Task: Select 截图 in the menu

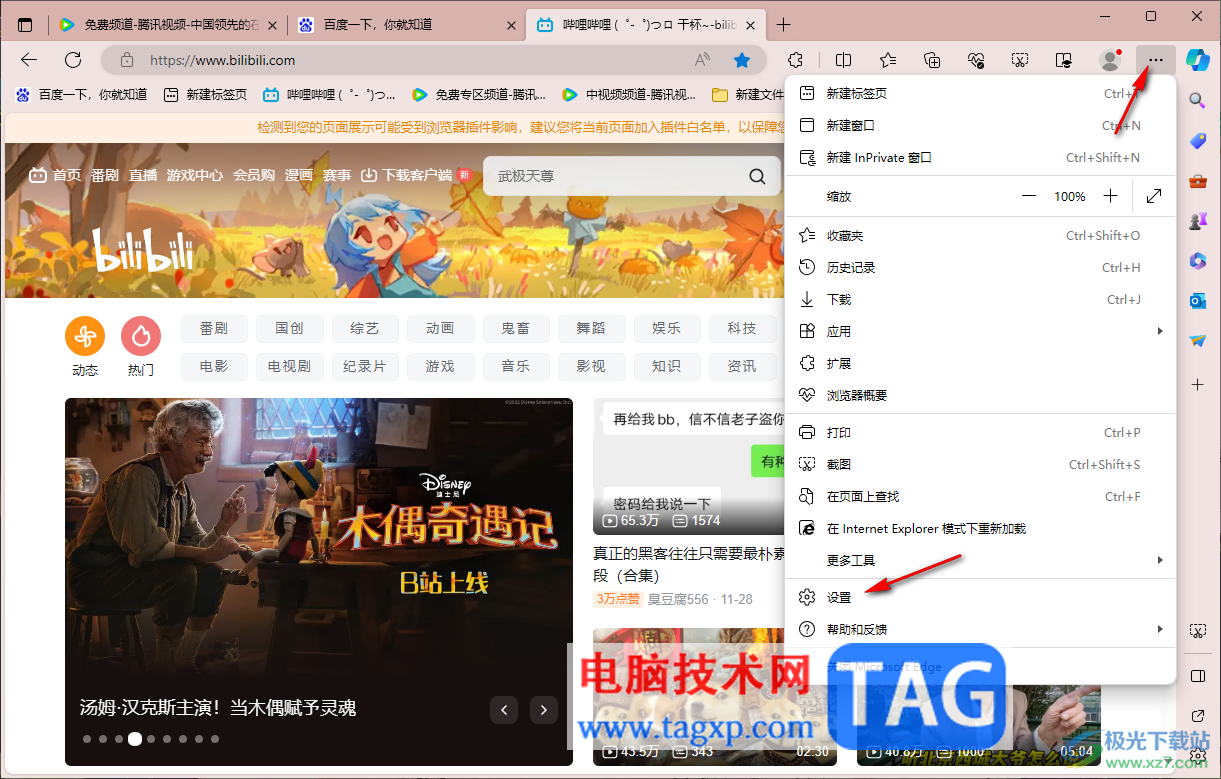Action: tap(980, 465)
